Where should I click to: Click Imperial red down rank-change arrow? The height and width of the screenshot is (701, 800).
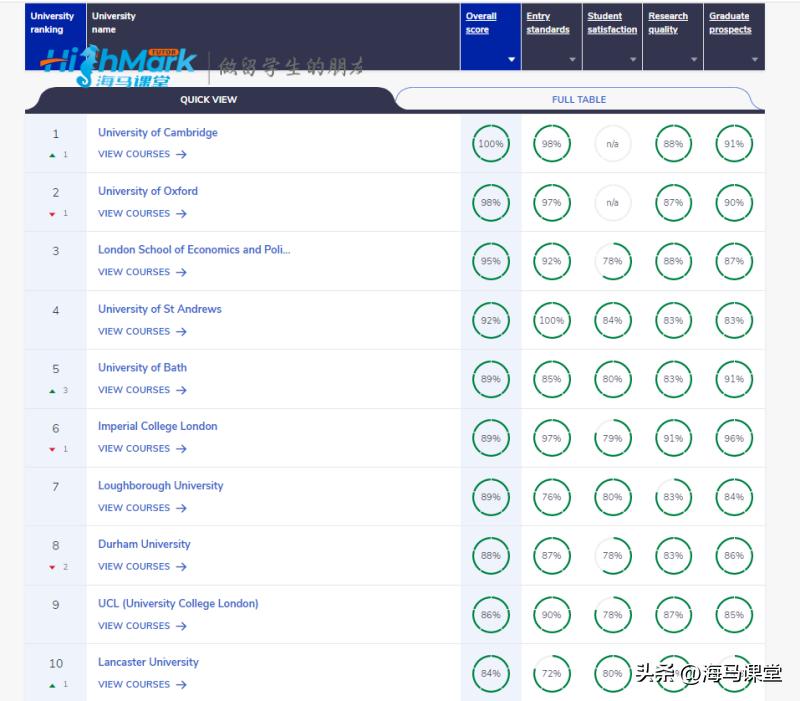click(x=52, y=449)
